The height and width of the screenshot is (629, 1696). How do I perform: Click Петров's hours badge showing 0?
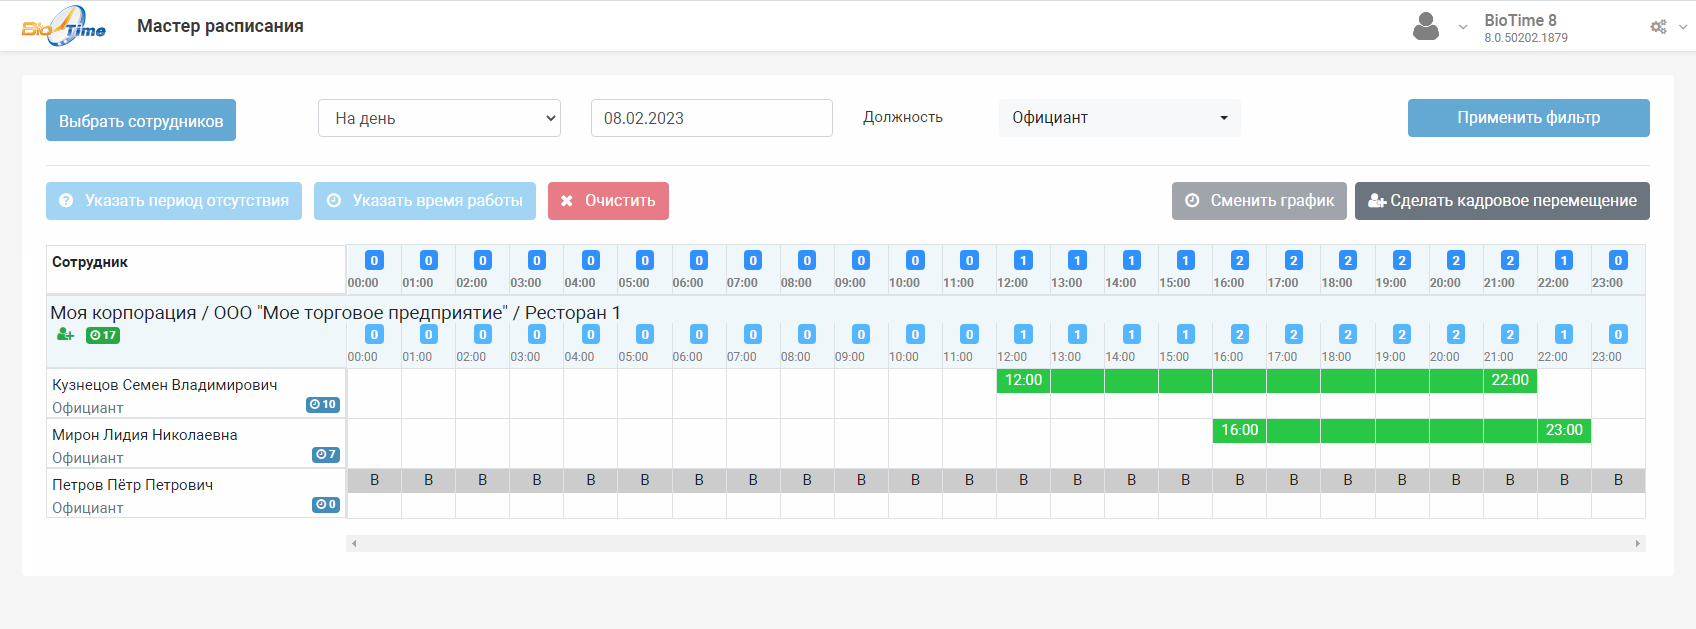(x=326, y=505)
